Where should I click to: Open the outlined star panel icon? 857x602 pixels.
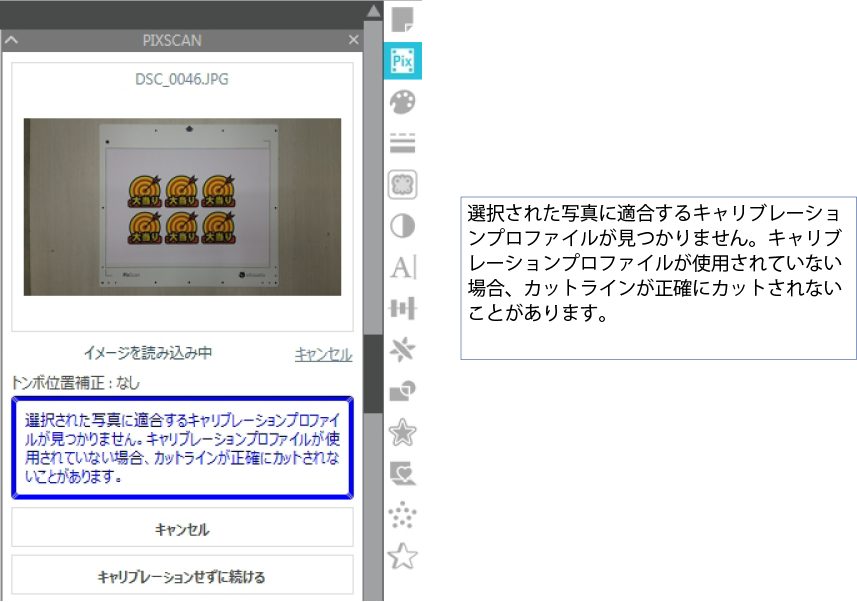tap(403, 556)
